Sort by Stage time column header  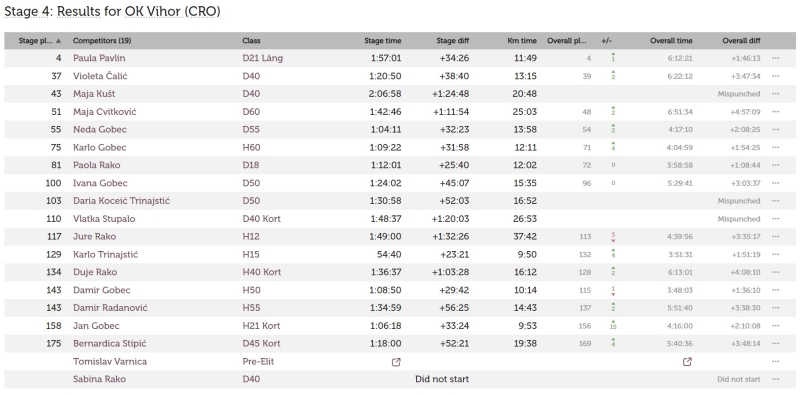pyautogui.click(x=383, y=41)
